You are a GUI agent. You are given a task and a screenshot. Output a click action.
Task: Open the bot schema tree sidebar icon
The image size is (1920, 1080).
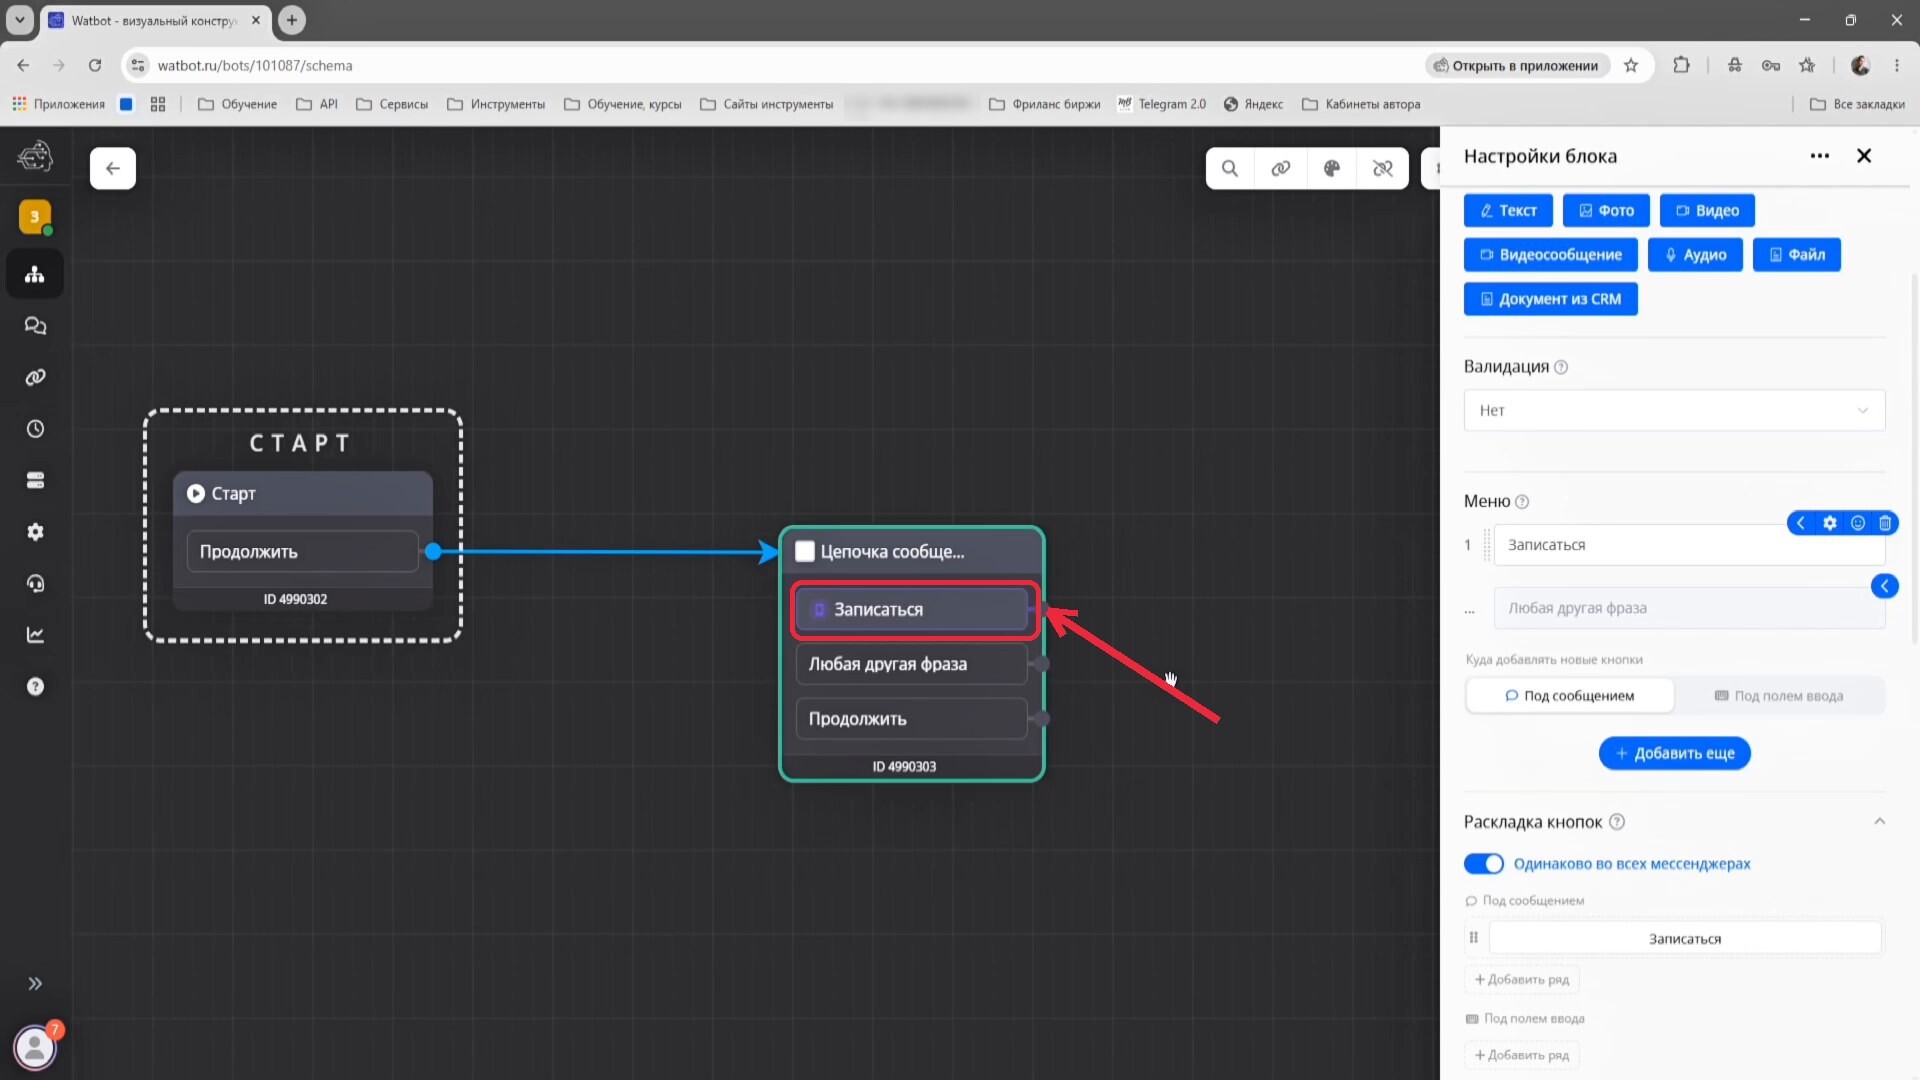tap(35, 274)
